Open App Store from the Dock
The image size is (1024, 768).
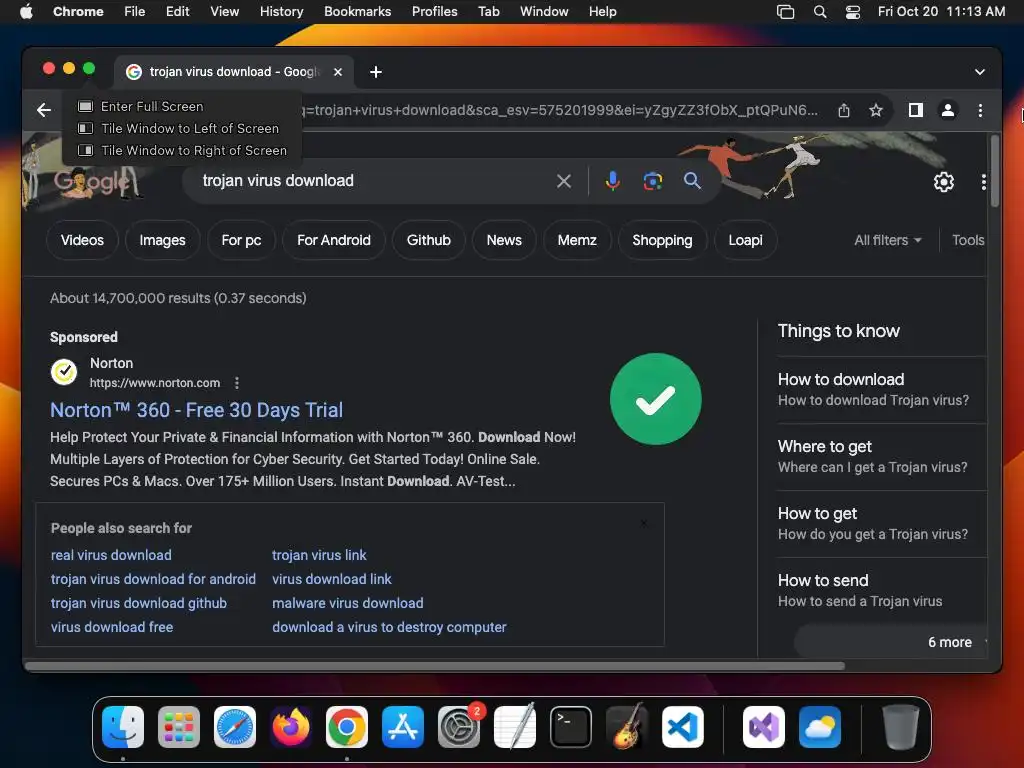click(403, 727)
